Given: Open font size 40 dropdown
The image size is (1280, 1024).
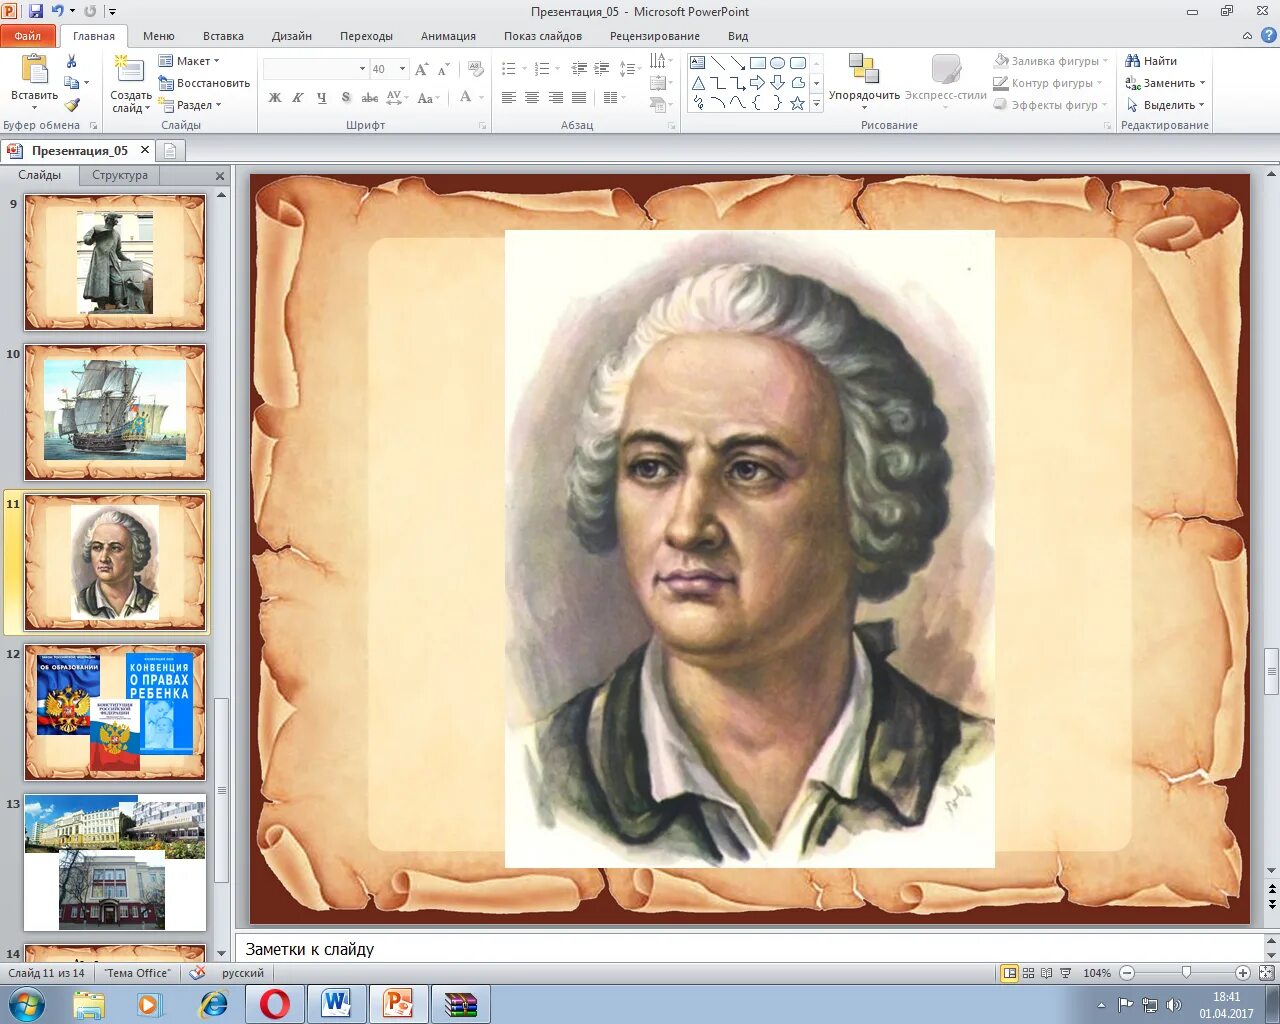Looking at the screenshot, I should [x=402, y=69].
